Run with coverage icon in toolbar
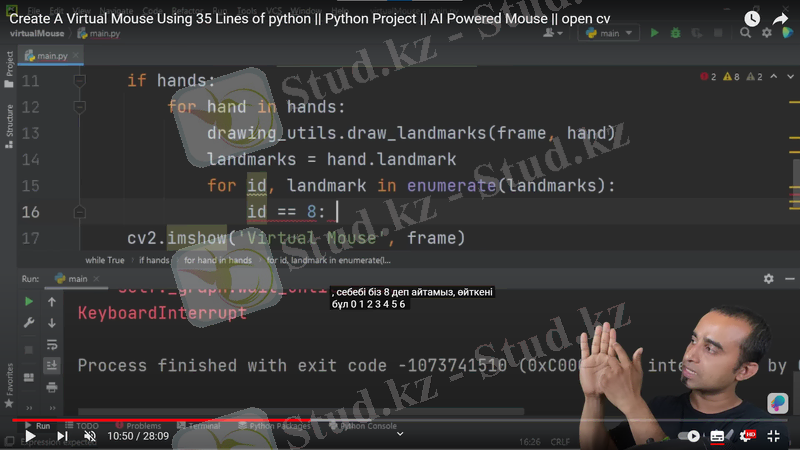This screenshot has height=450, width=800. pyautogui.click(x=696, y=33)
